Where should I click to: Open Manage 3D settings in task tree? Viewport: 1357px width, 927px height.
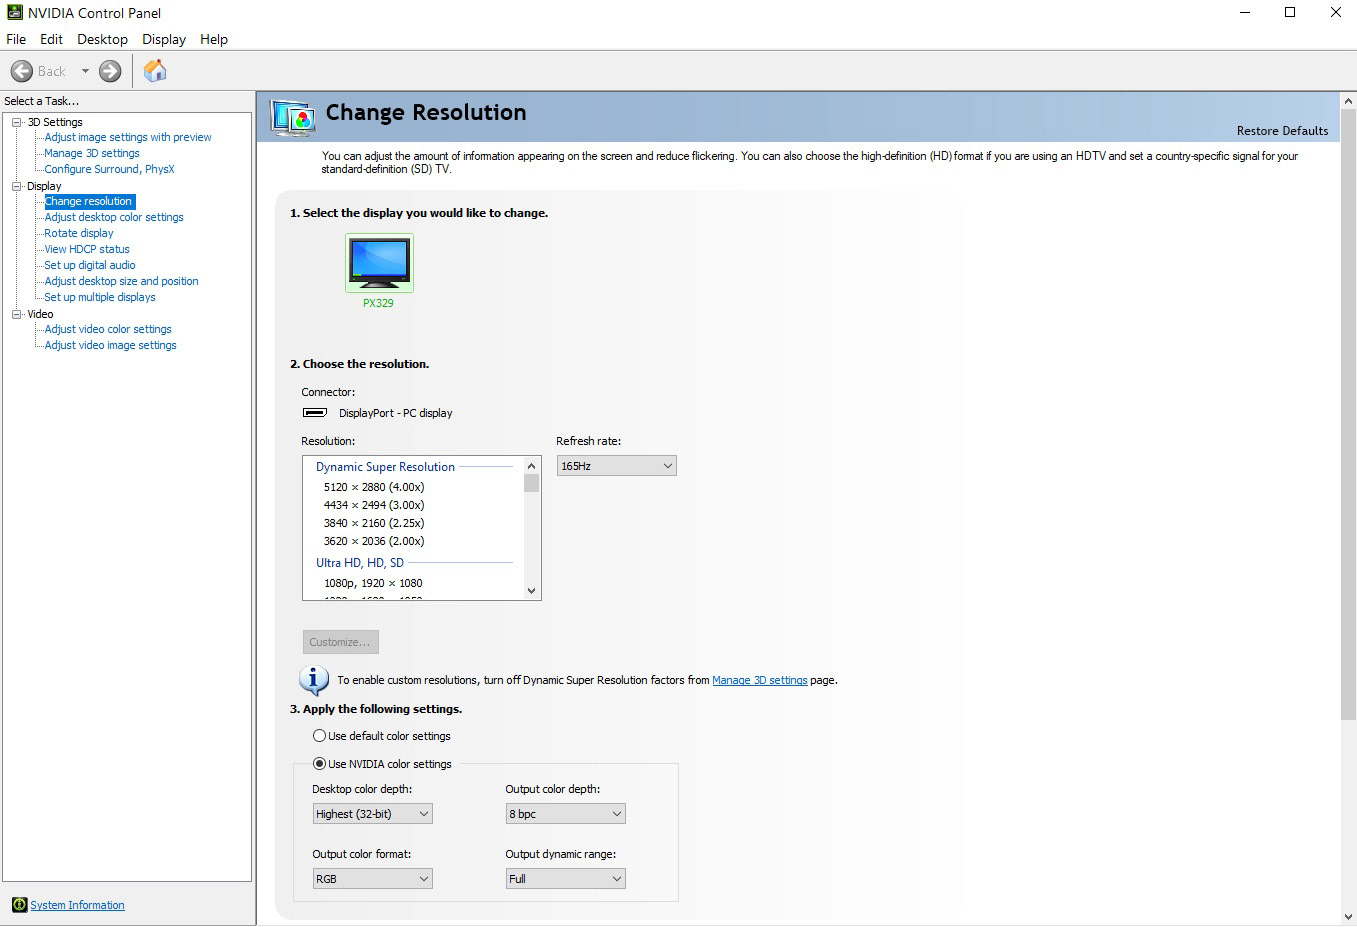(92, 153)
